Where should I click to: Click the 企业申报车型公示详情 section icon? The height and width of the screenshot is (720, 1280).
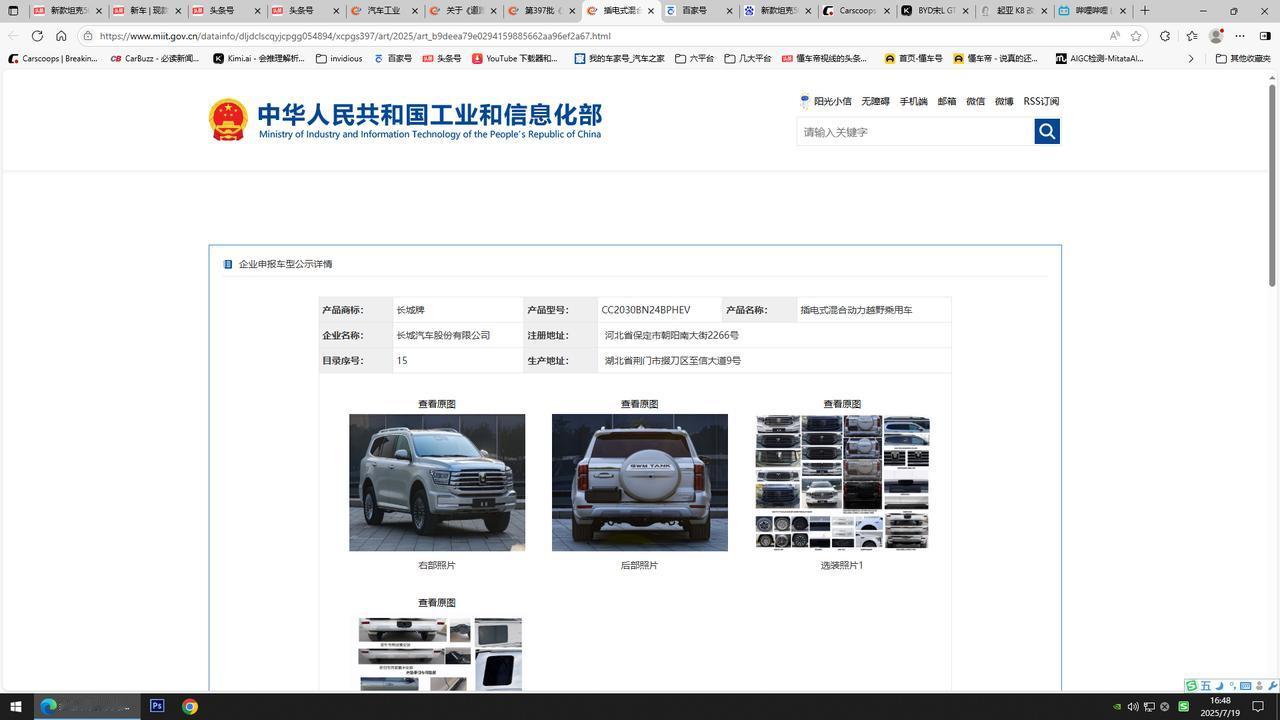coord(228,264)
